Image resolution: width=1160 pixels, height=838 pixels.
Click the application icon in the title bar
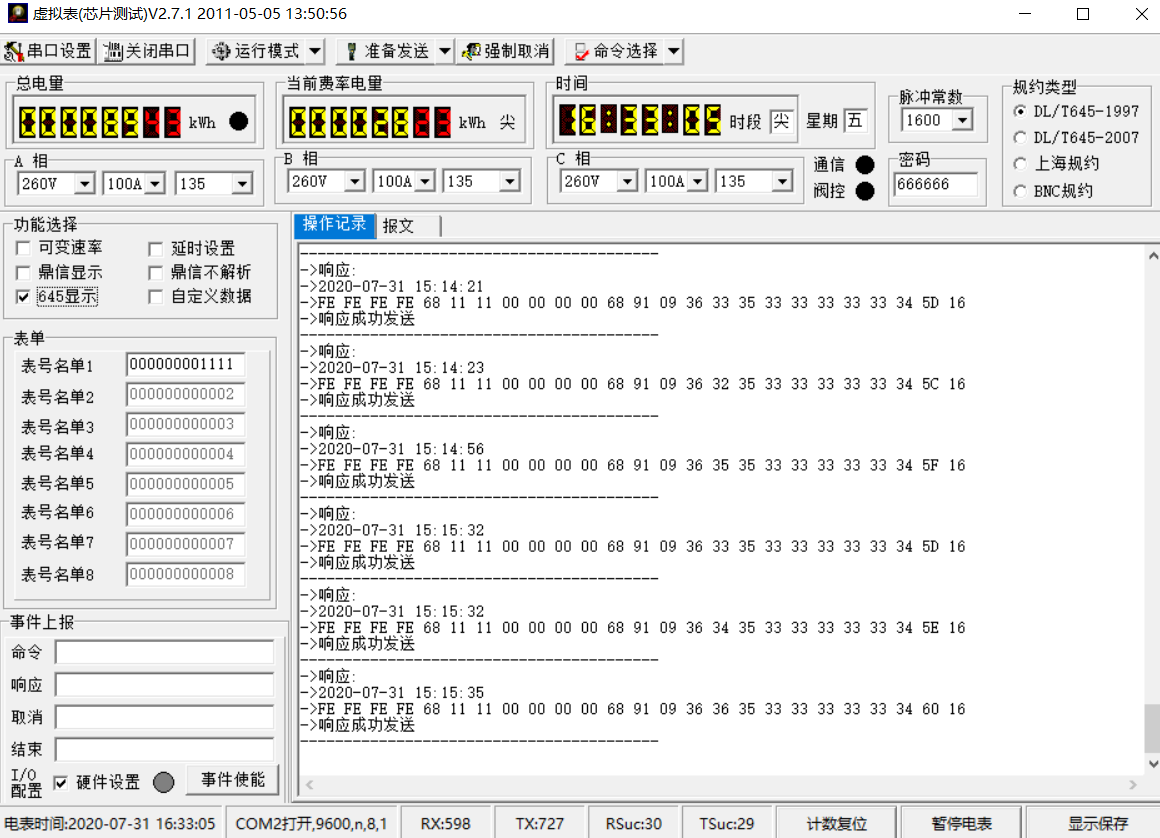17,13
